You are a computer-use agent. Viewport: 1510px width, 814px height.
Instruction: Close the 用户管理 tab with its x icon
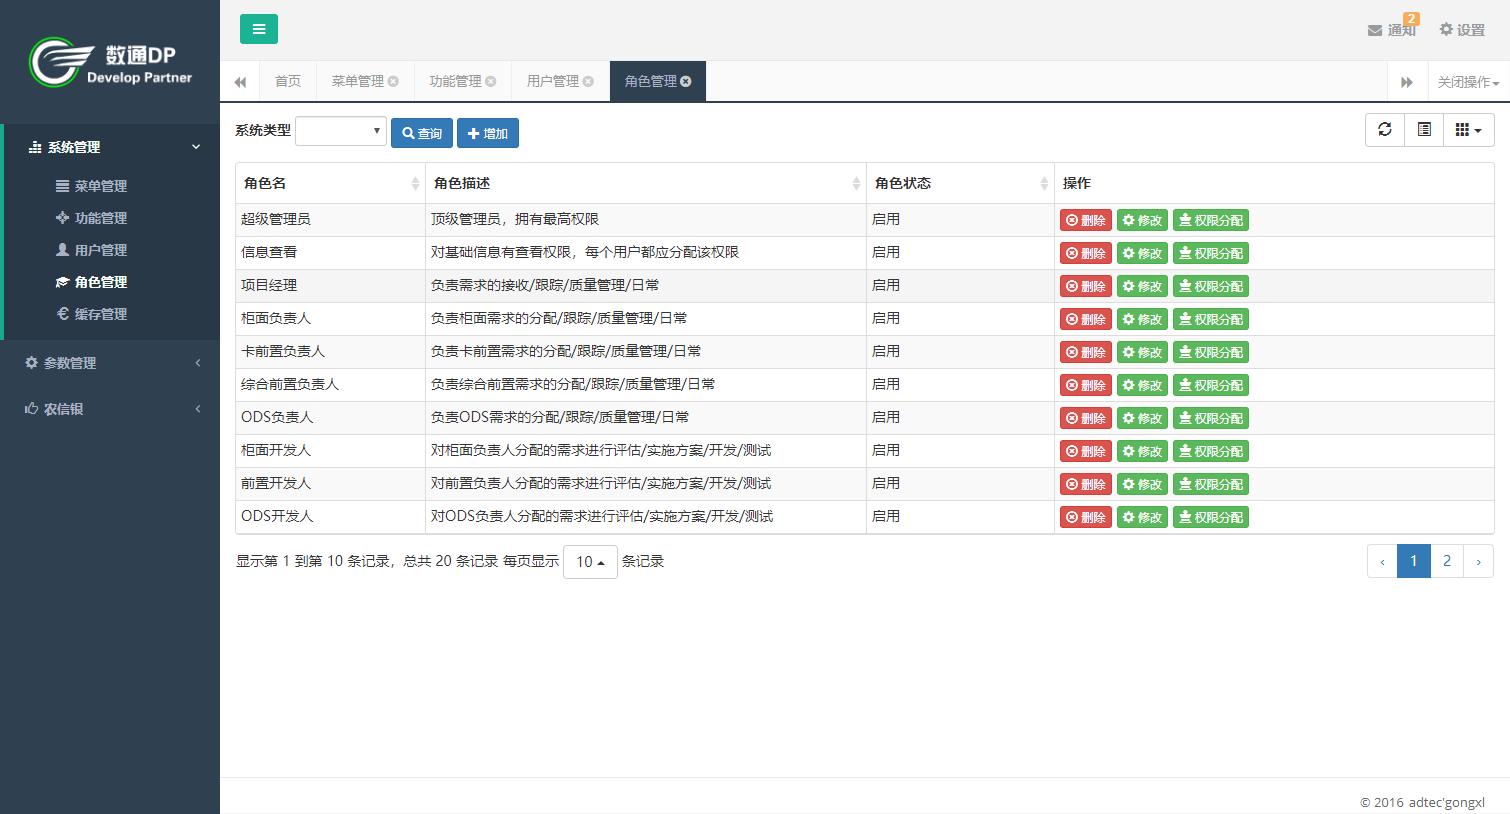click(588, 81)
